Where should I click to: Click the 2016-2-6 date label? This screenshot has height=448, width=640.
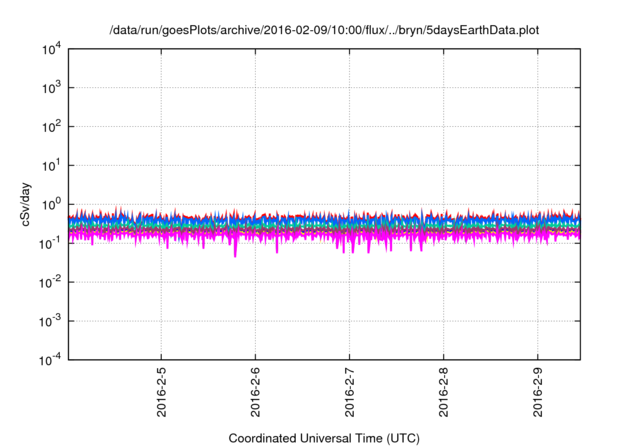[256, 392]
